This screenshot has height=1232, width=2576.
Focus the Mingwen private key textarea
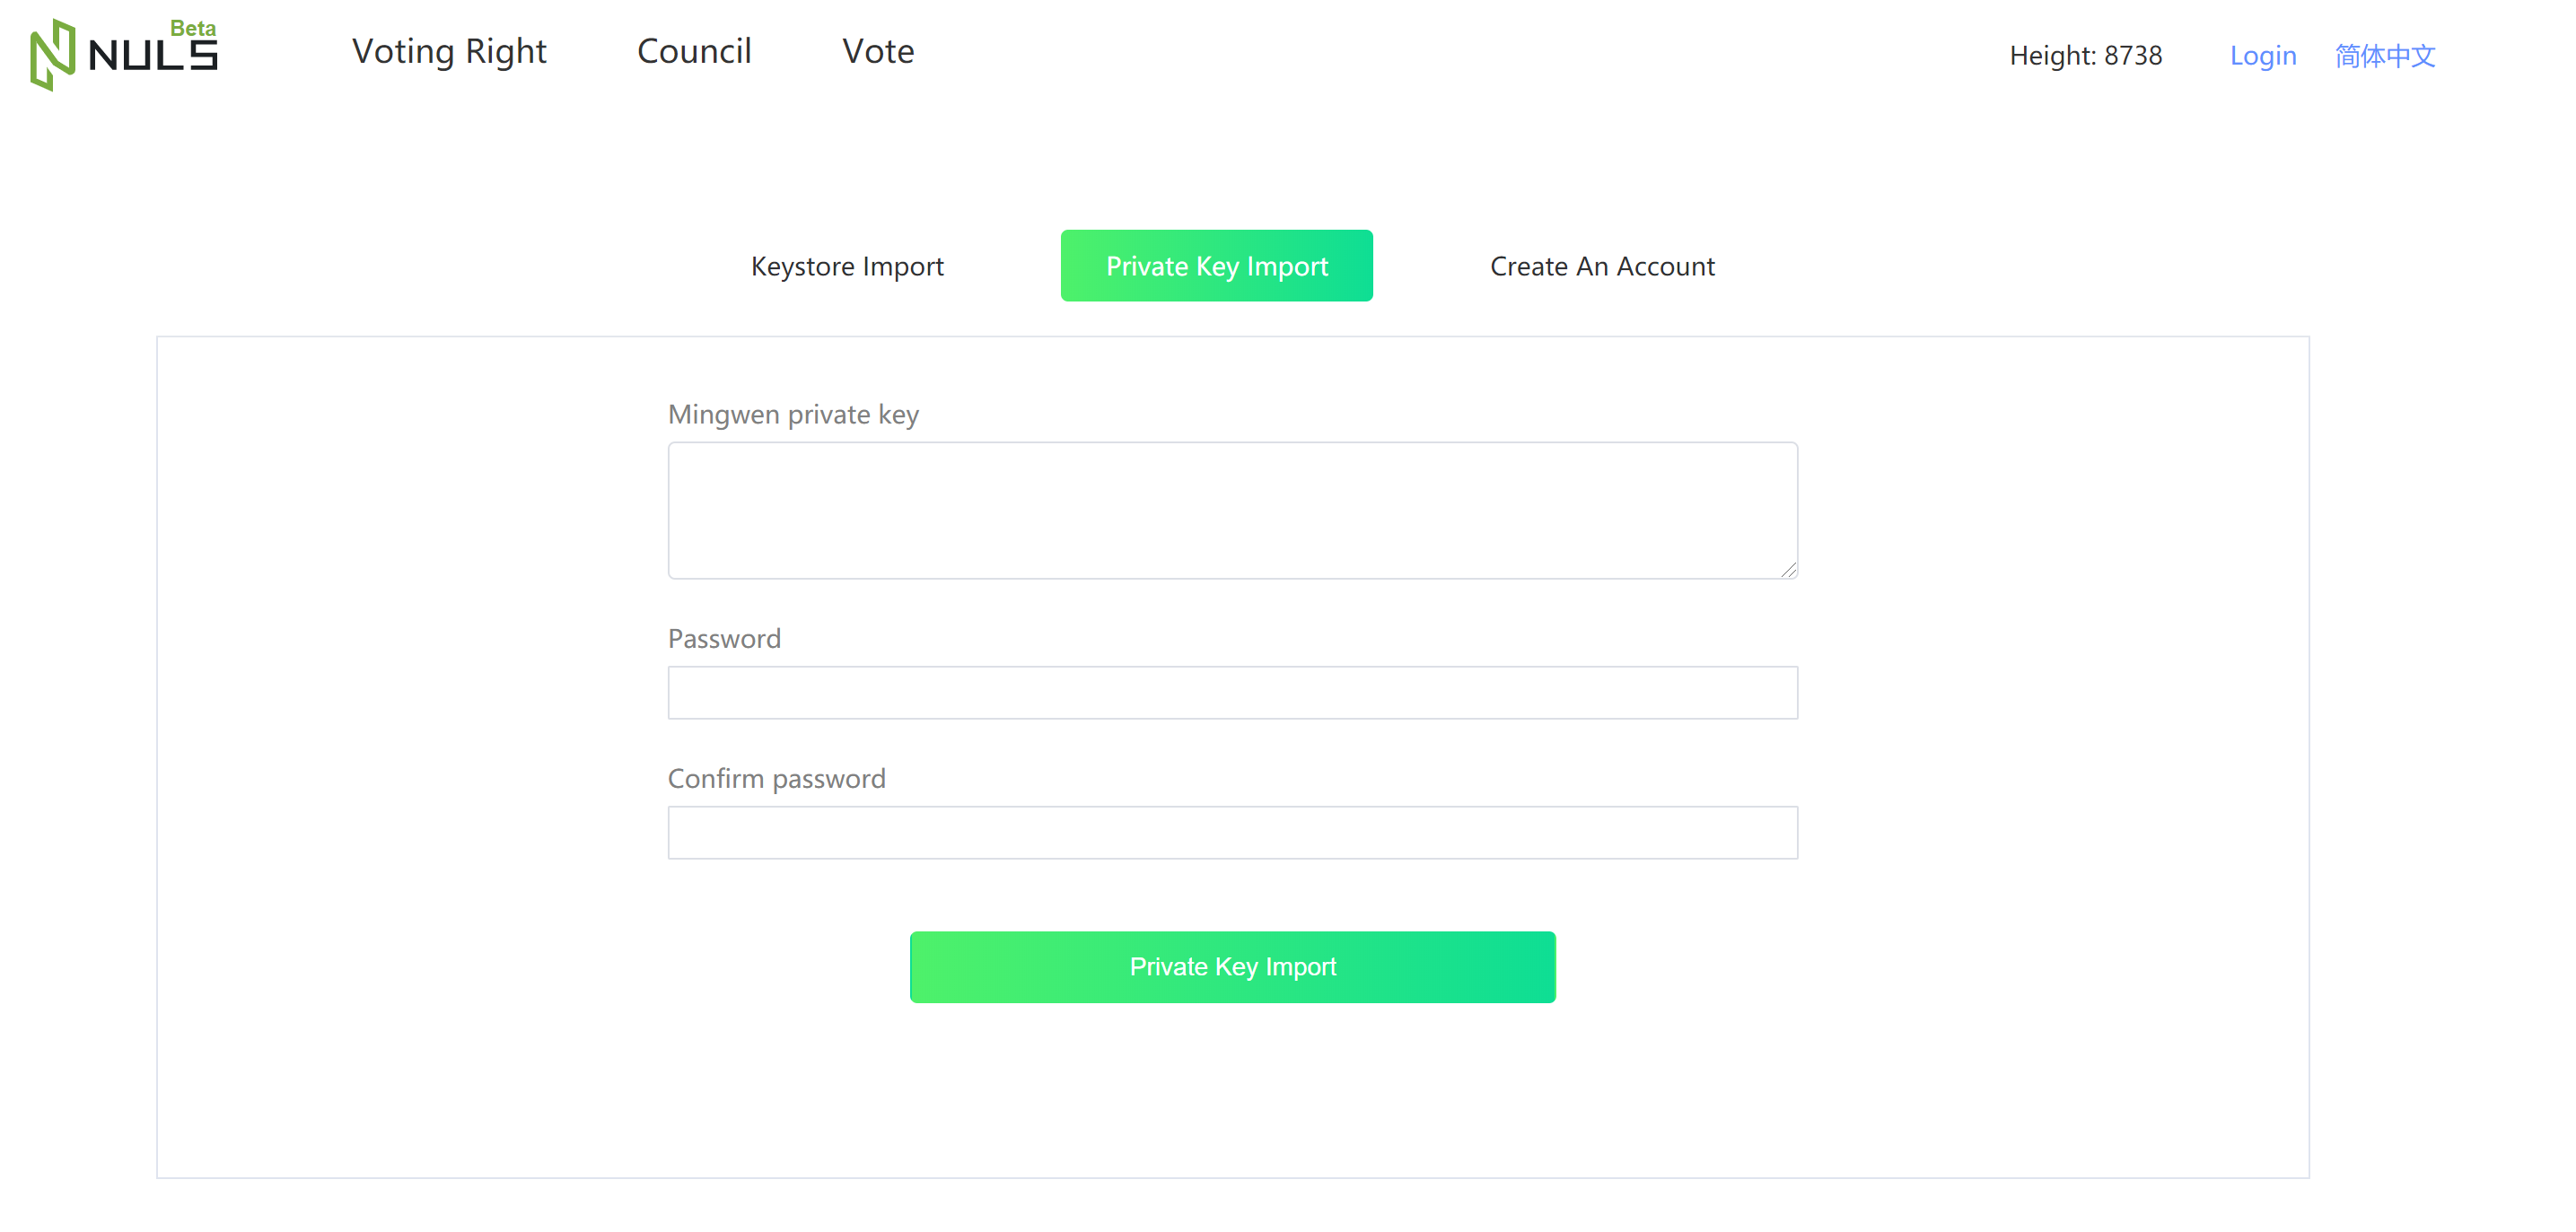(x=1233, y=511)
